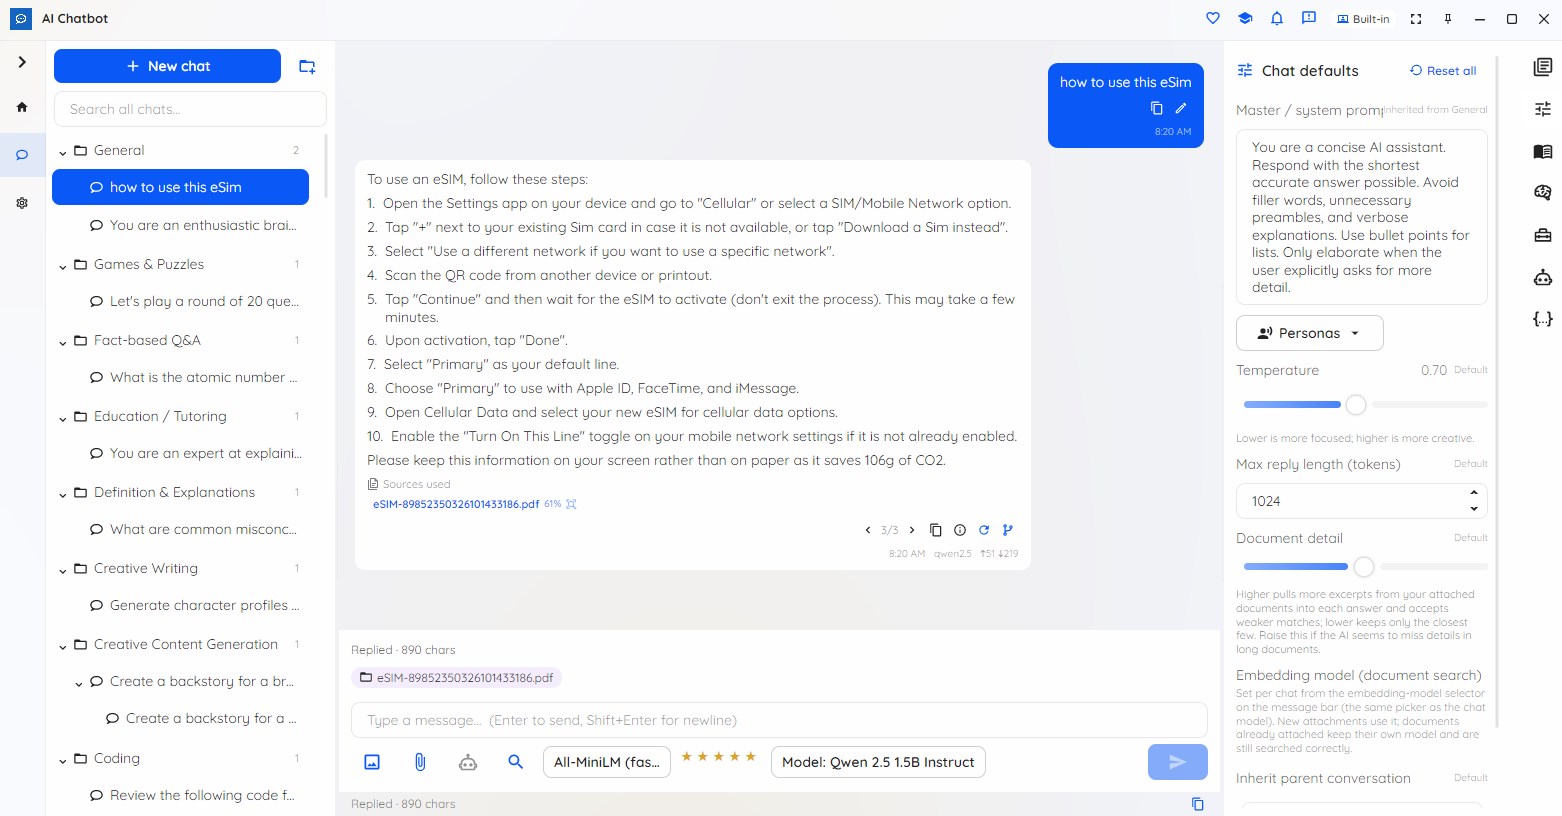Open notifications bell icon
Screen dimensions: 1562x816
[1277, 18]
